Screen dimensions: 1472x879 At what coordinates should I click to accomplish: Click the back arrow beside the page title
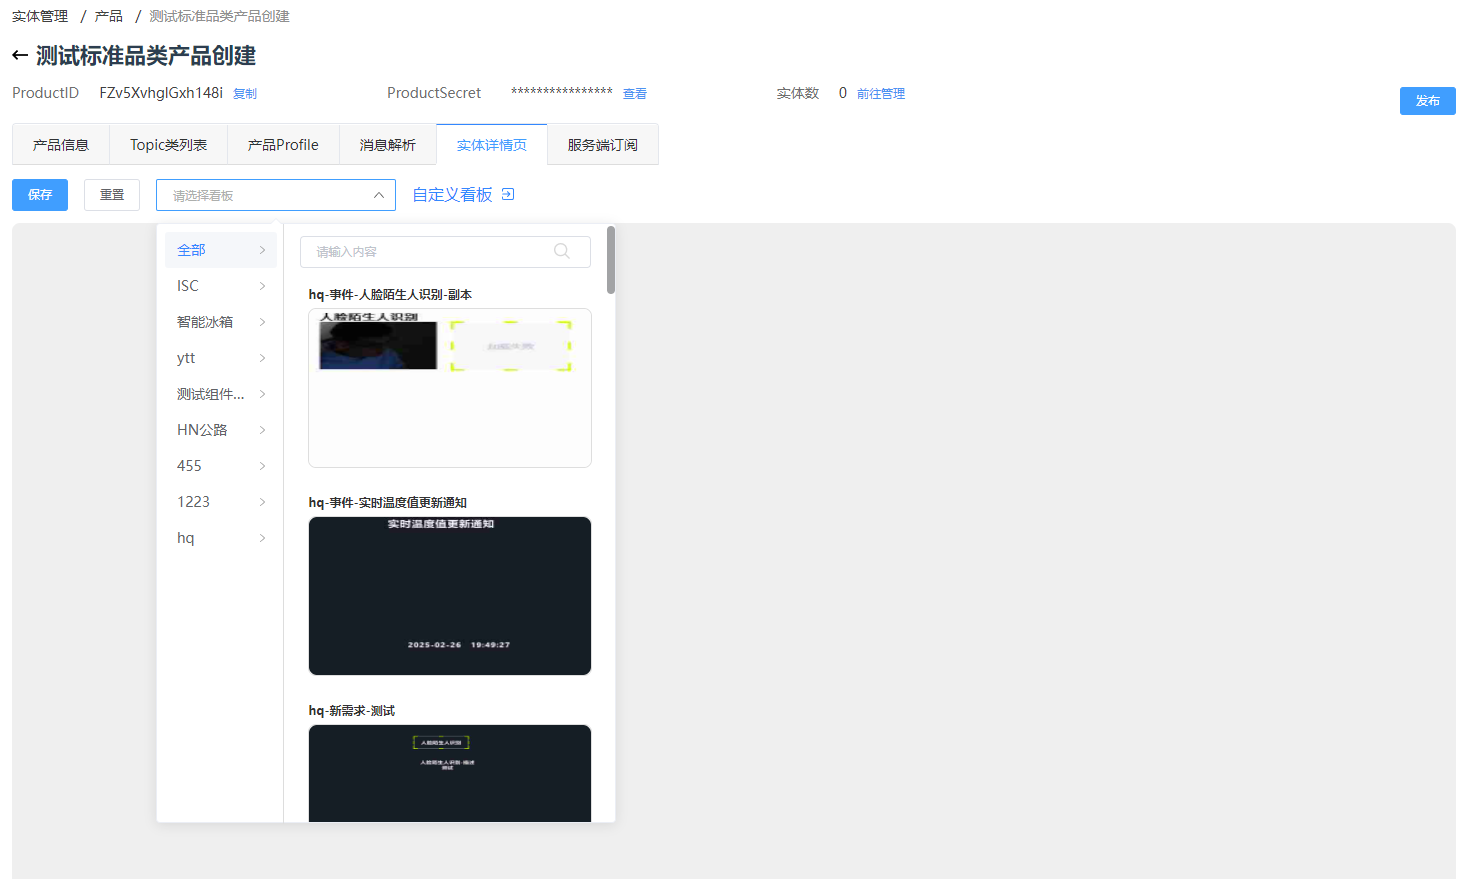(x=20, y=56)
